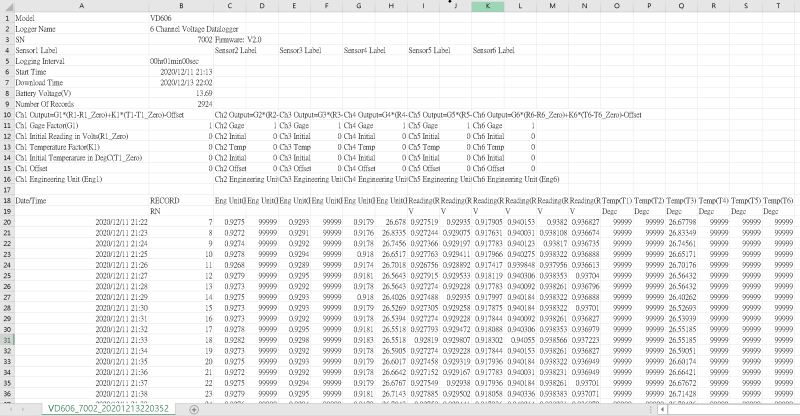Viewport: 800px width, 416px height.
Task: Select the battery voltage value 13.69
Action: pos(199,92)
